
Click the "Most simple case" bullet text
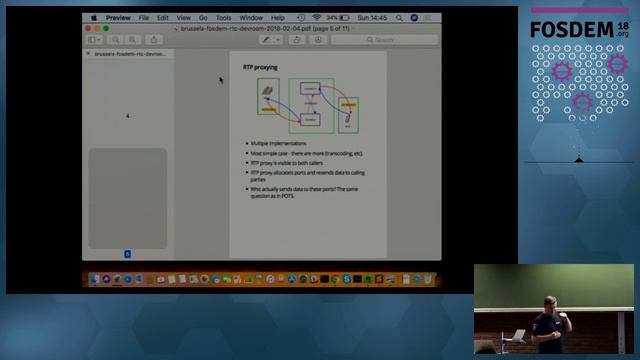tap(307, 153)
